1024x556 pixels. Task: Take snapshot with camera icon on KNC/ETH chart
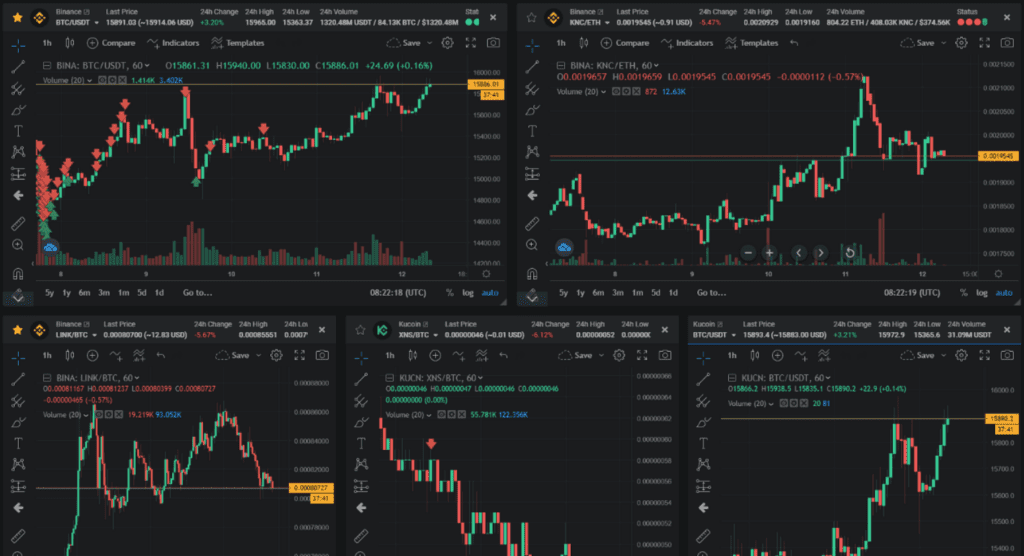point(1007,43)
